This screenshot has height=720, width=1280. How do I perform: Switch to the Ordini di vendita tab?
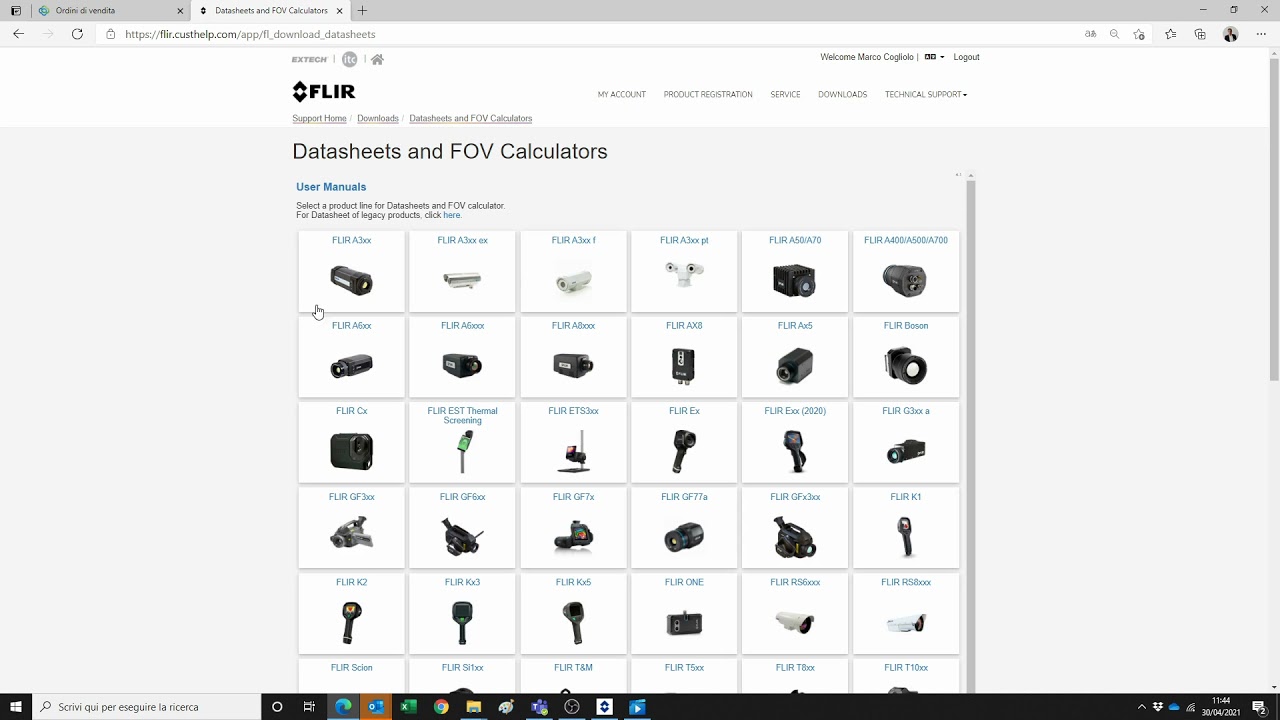point(110,11)
